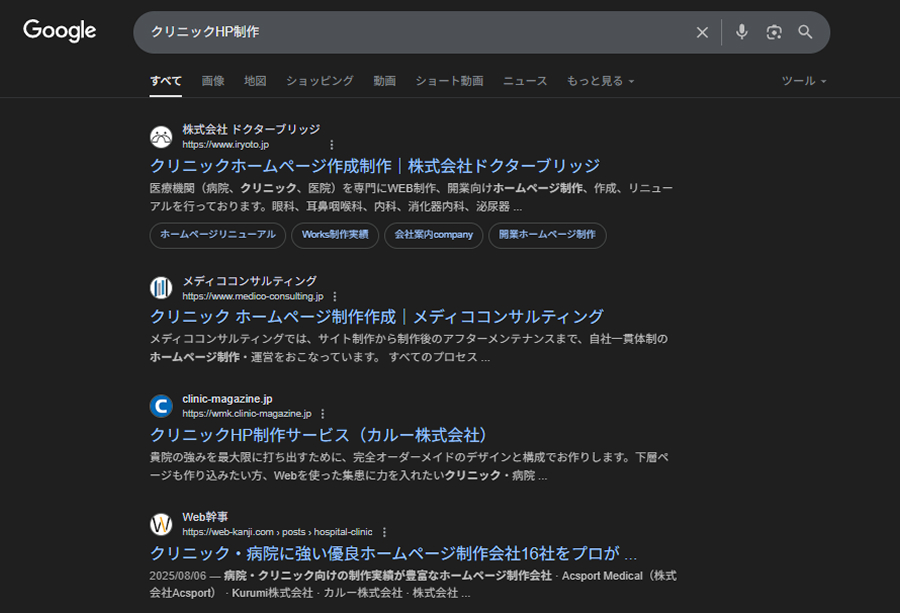900x613 pixels.
Task: Expand search options via もっと見る chevron
Action: tap(633, 82)
